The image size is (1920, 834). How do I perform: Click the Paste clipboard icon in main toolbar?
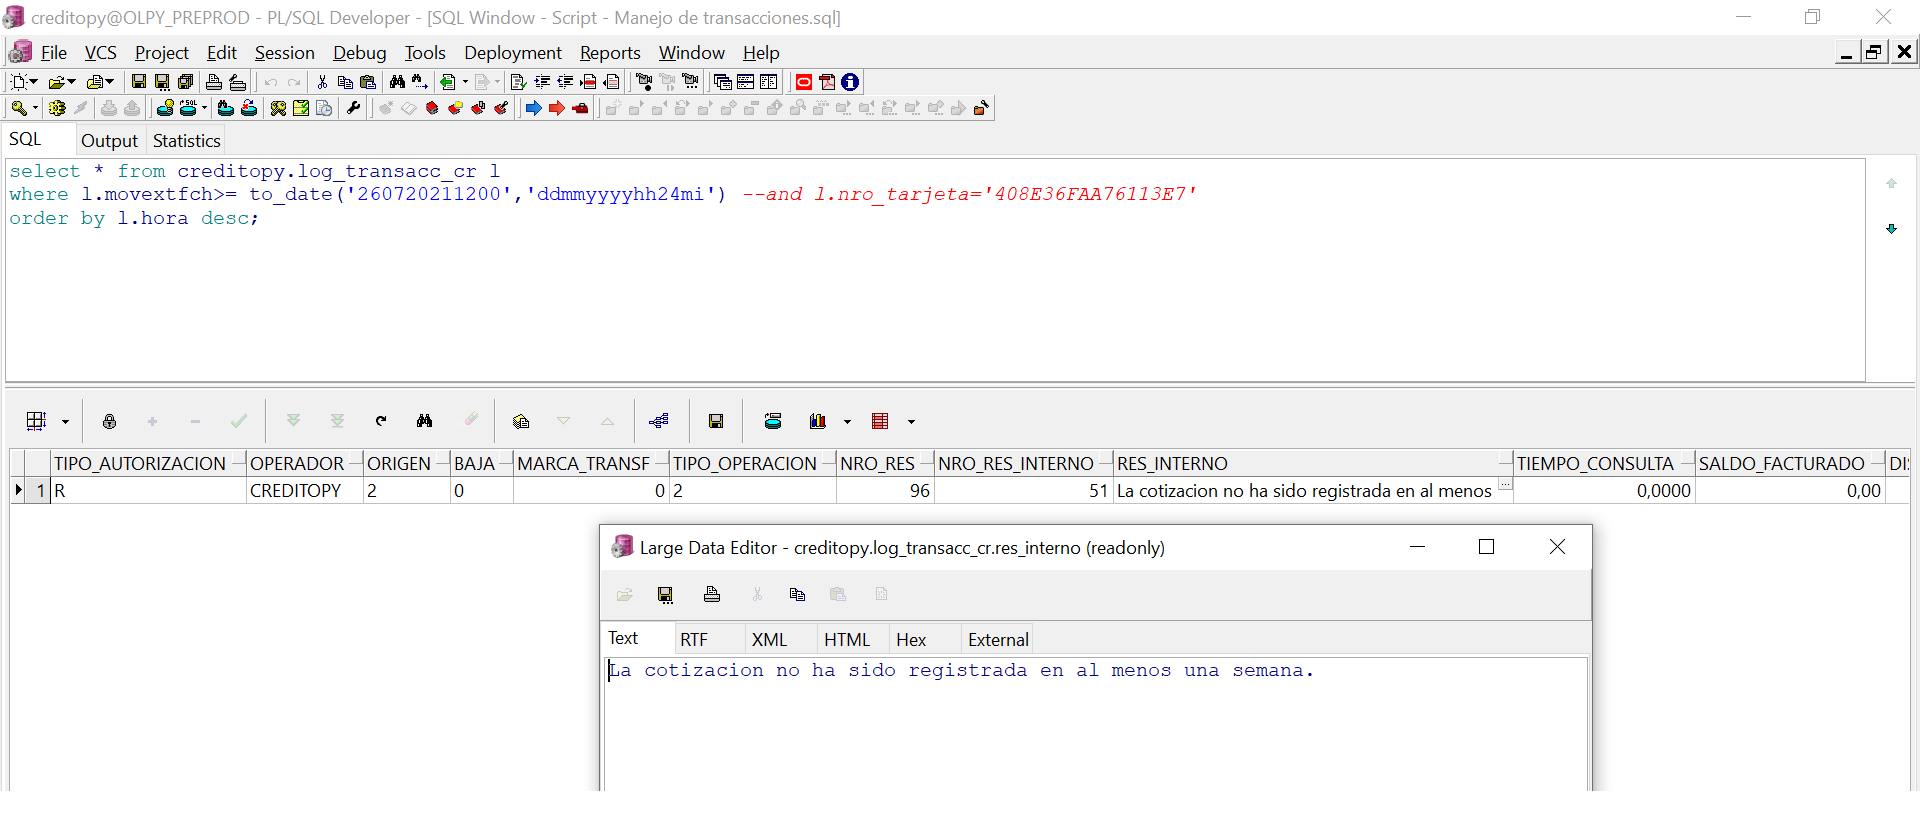[x=368, y=82]
